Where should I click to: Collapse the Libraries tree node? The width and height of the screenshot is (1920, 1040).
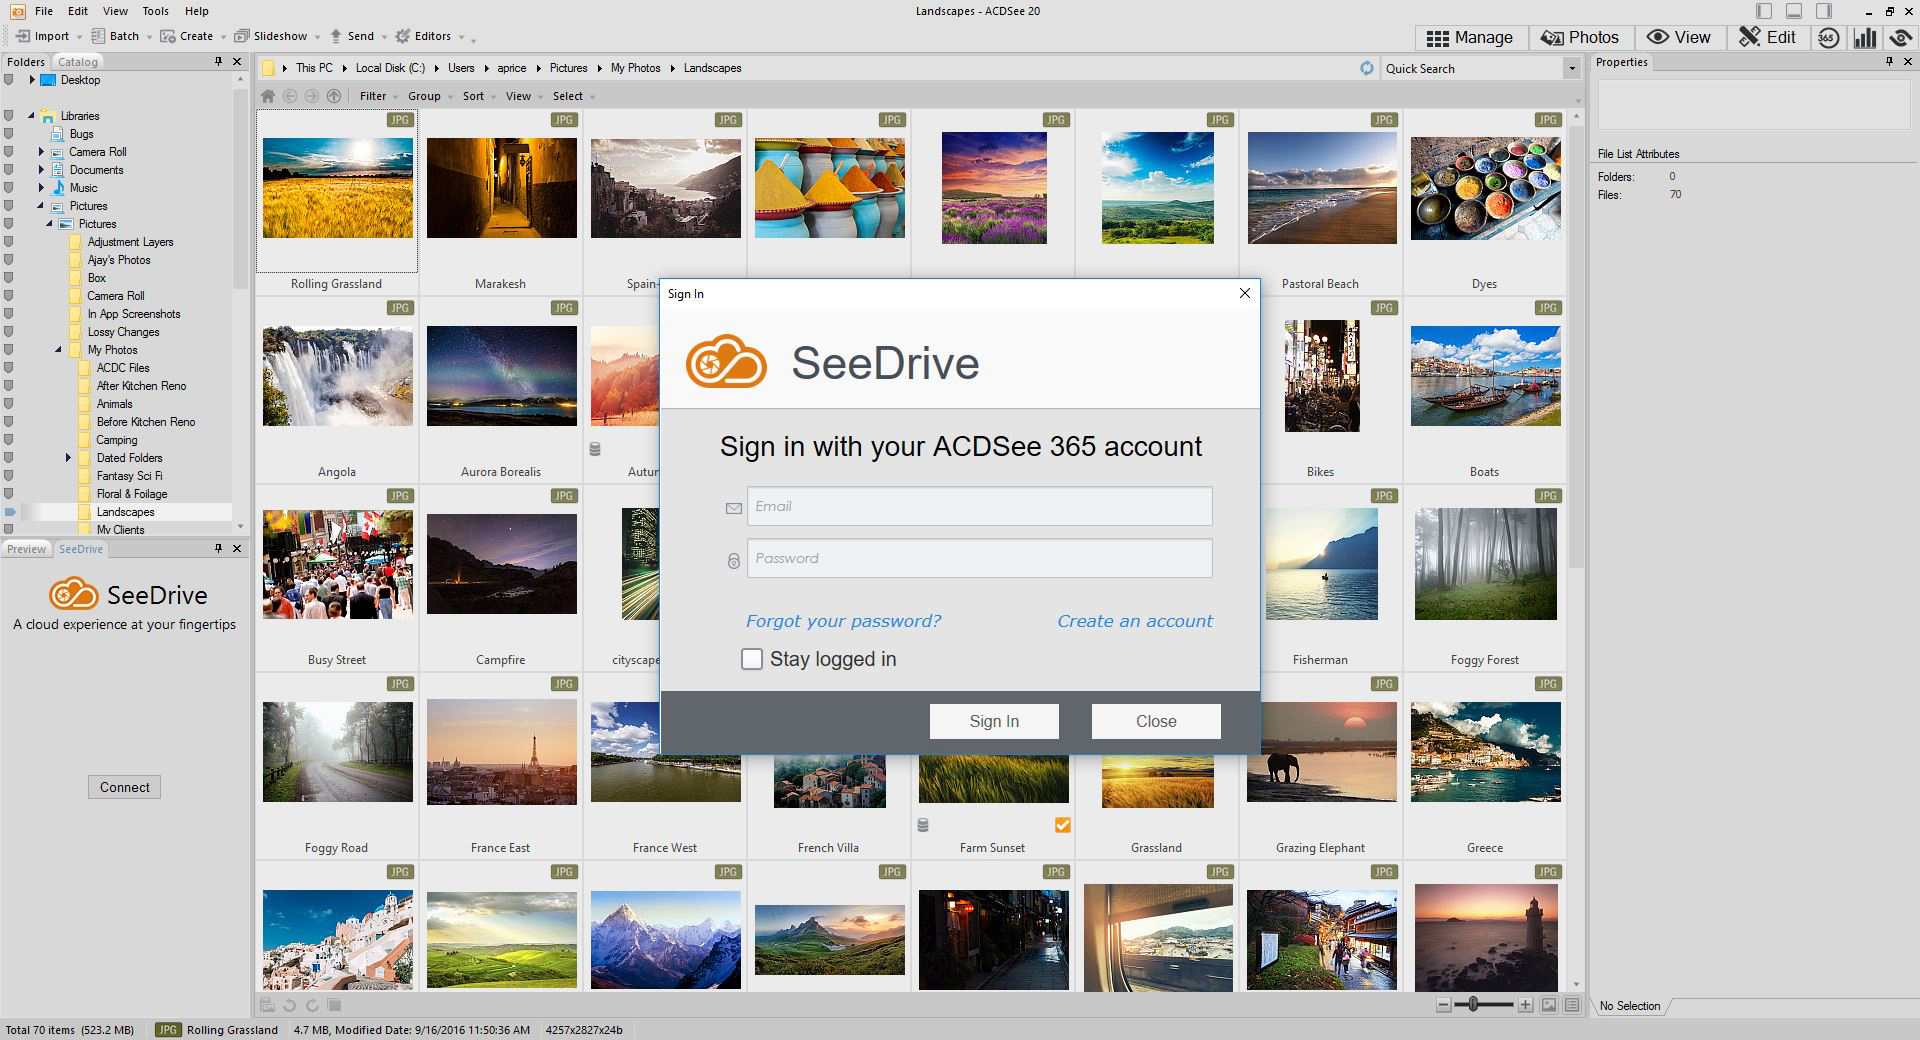click(x=31, y=116)
